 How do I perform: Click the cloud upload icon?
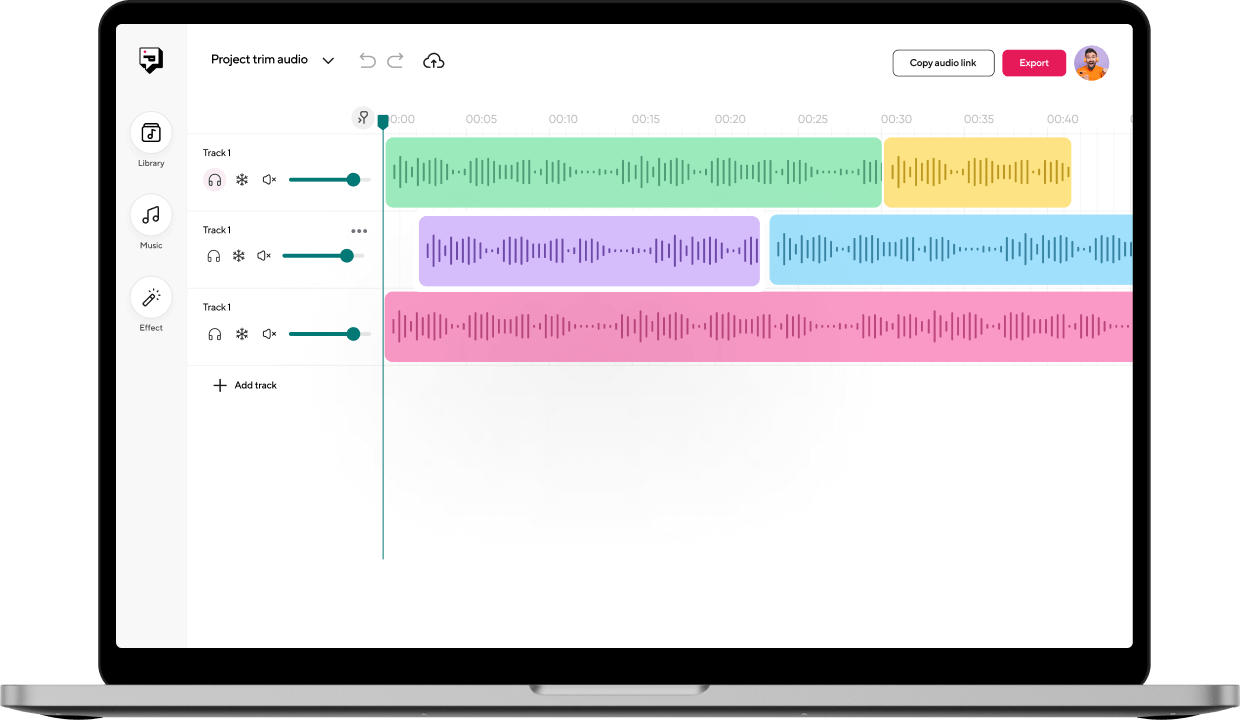coord(433,61)
